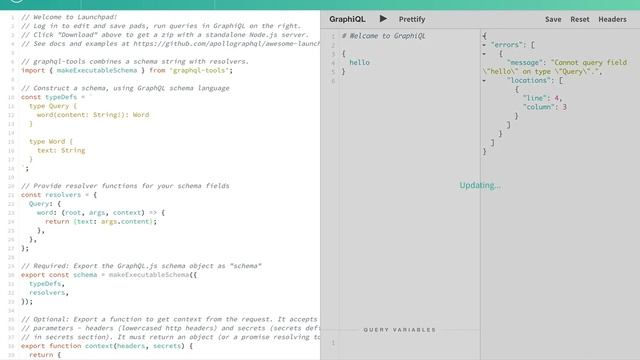Collapse the "locations" array fold arrow
640x360 pixels.
click(484, 80)
